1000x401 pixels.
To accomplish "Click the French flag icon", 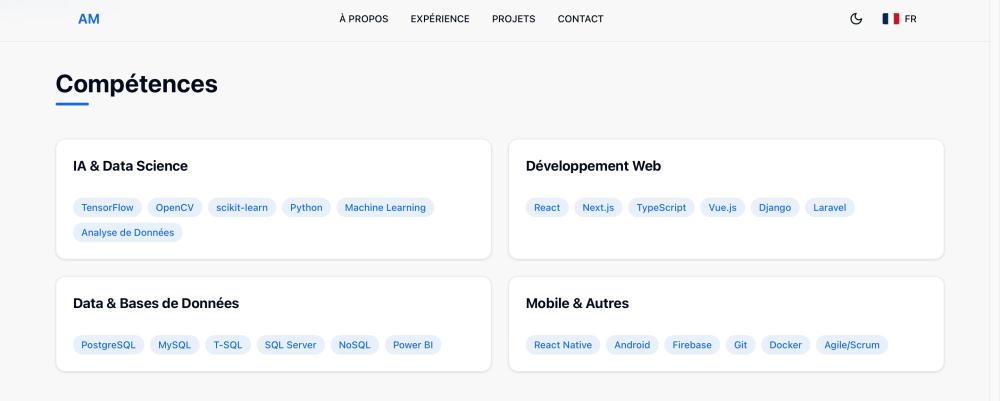I will (x=890, y=19).
